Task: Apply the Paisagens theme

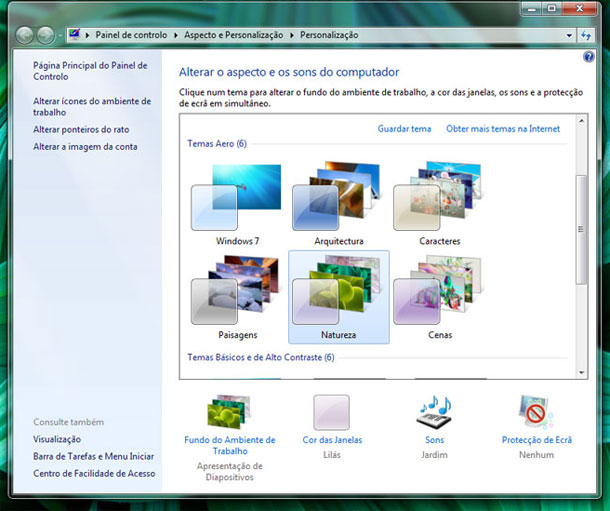Action: (x=237, y=290)
